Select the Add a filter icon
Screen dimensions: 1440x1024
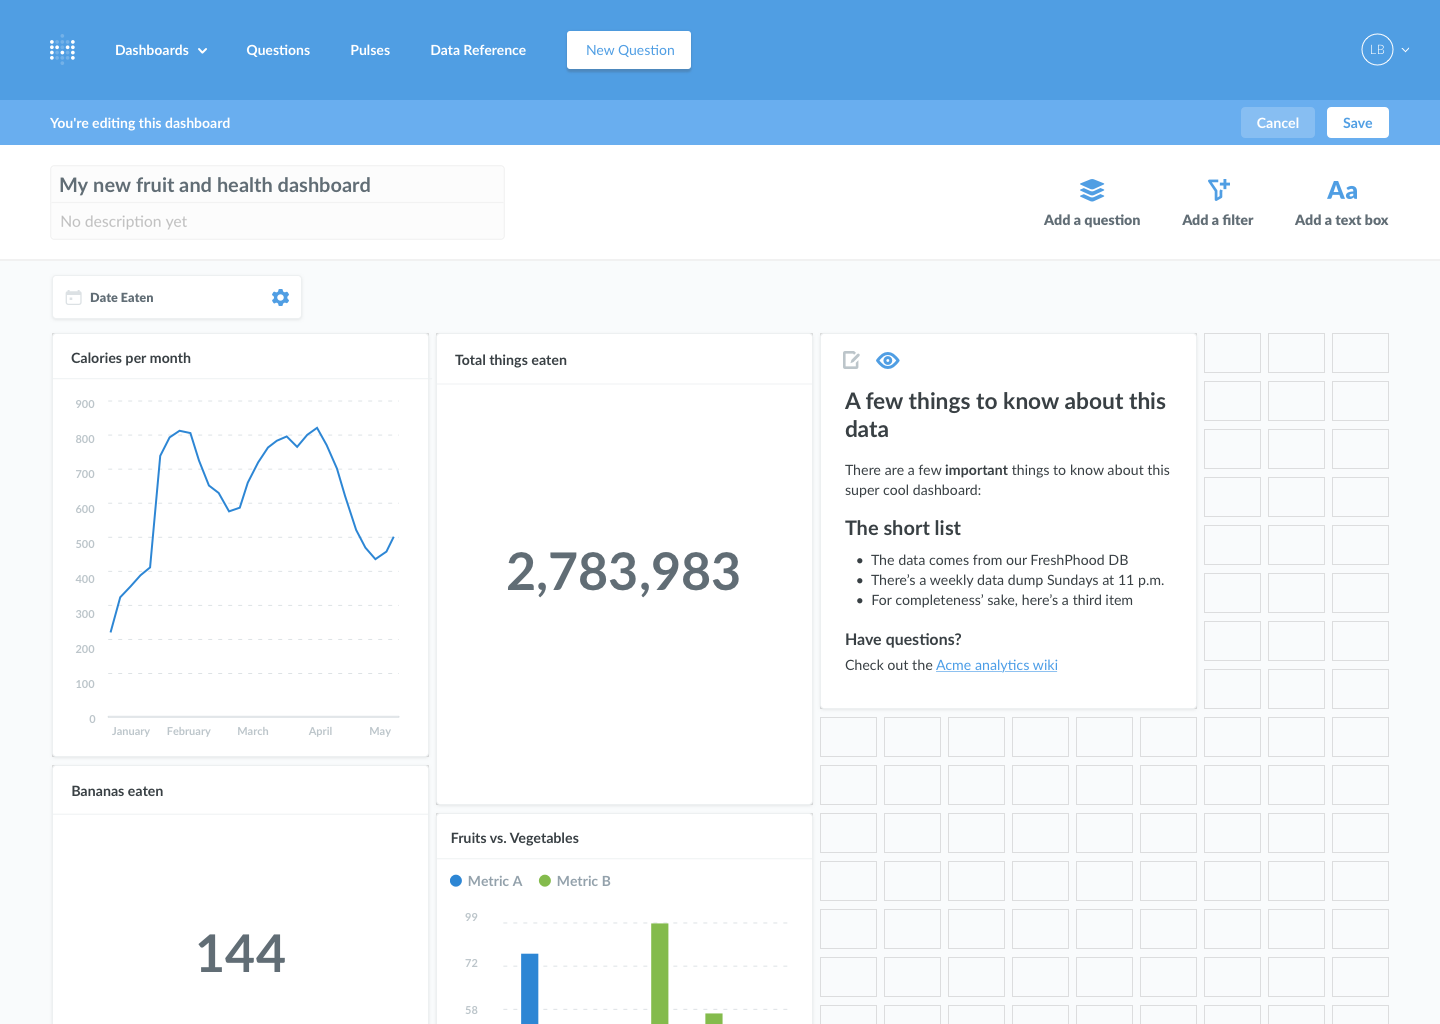pyautogui.click(x=1217, y=189)
